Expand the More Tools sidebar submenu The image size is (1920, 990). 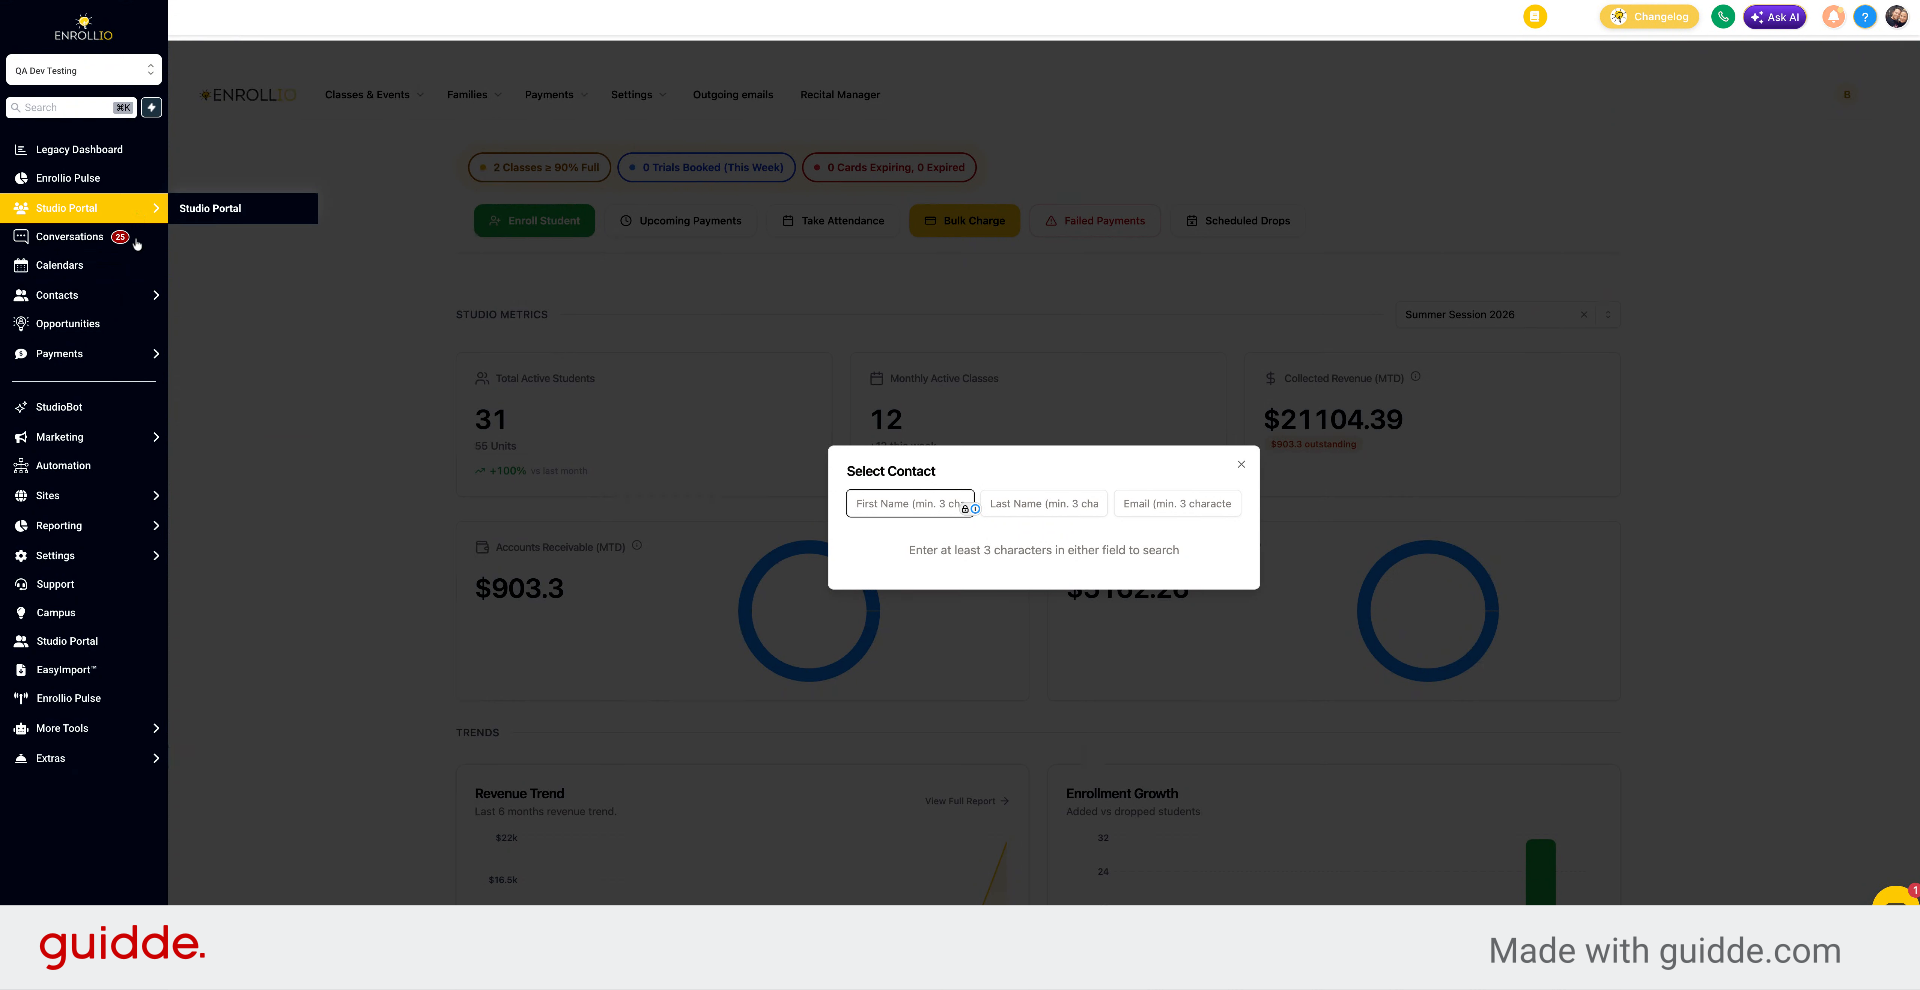(156, 729)
